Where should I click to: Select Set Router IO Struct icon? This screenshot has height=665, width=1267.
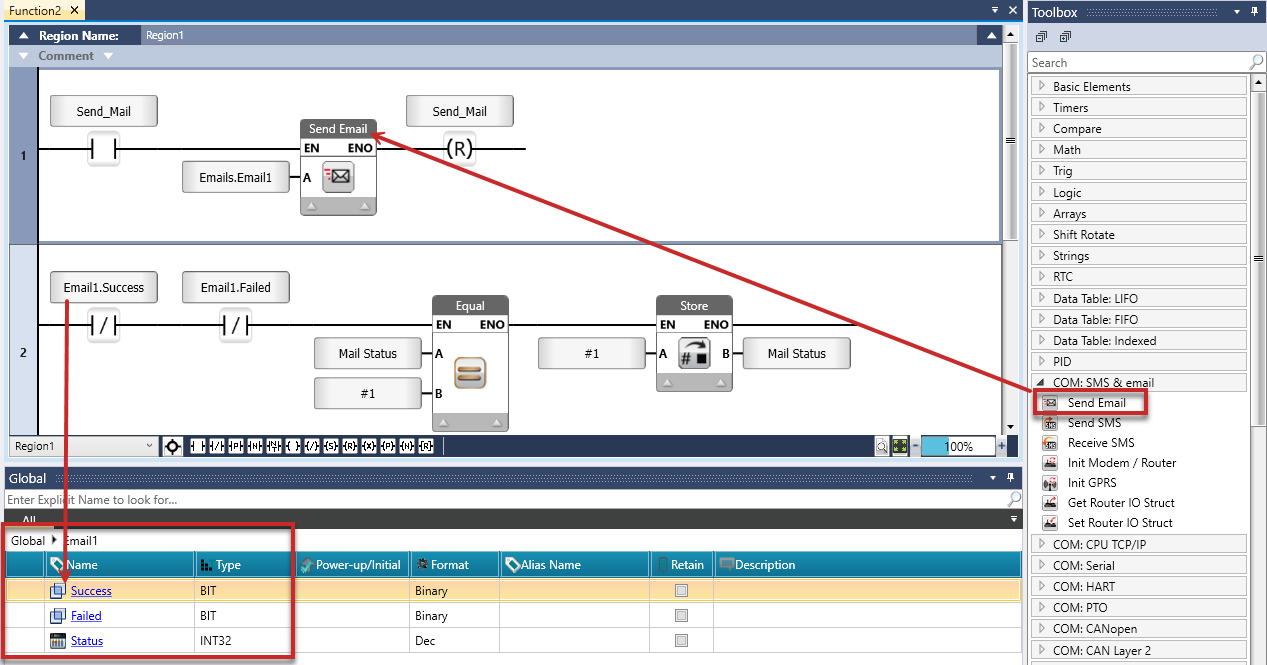tap(1050, 523)
